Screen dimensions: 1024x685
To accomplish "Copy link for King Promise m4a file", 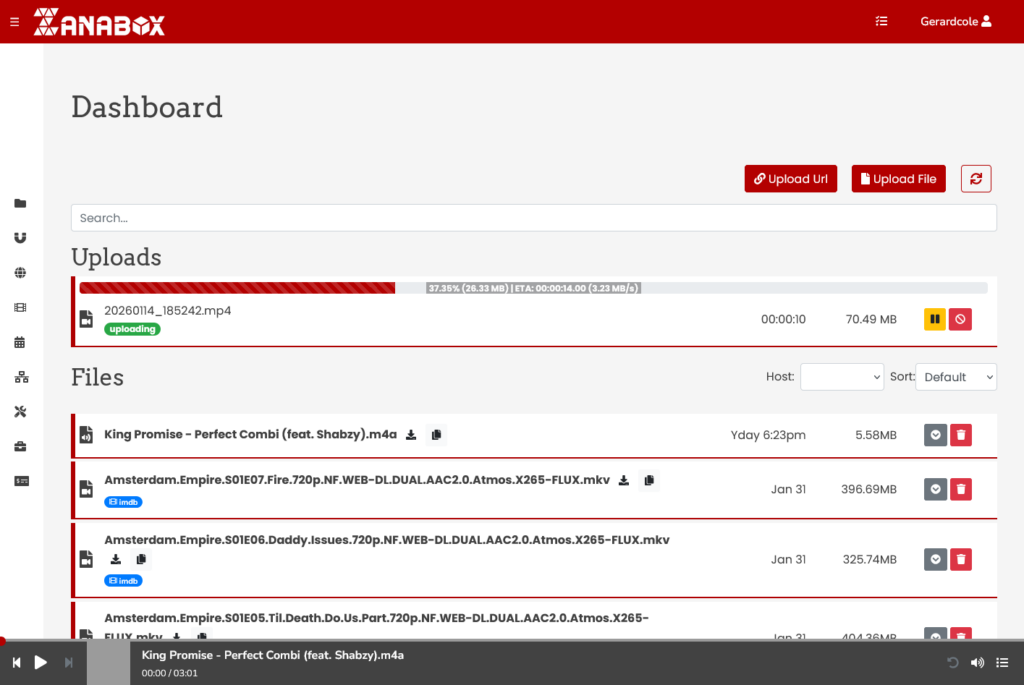I will (437, 434).
